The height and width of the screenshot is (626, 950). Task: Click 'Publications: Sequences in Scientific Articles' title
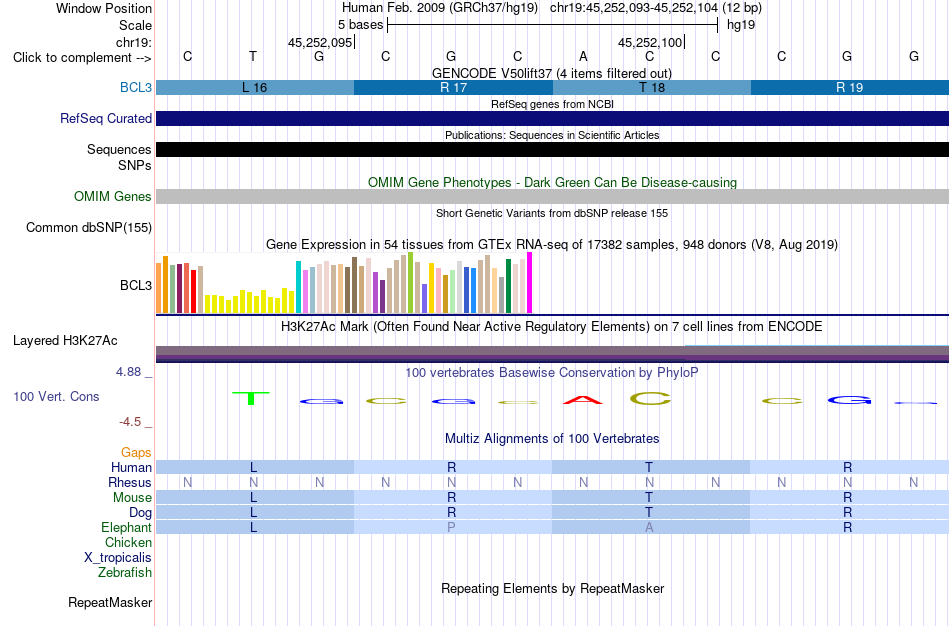pyautogui.click(x=552, y=135)
